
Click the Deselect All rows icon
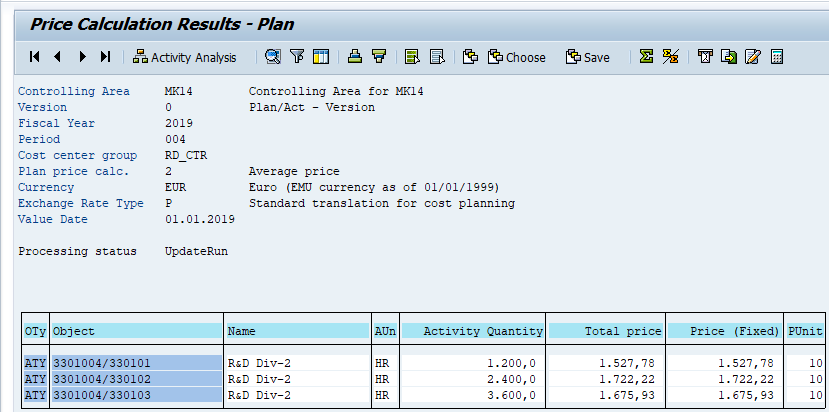[437, 57]
